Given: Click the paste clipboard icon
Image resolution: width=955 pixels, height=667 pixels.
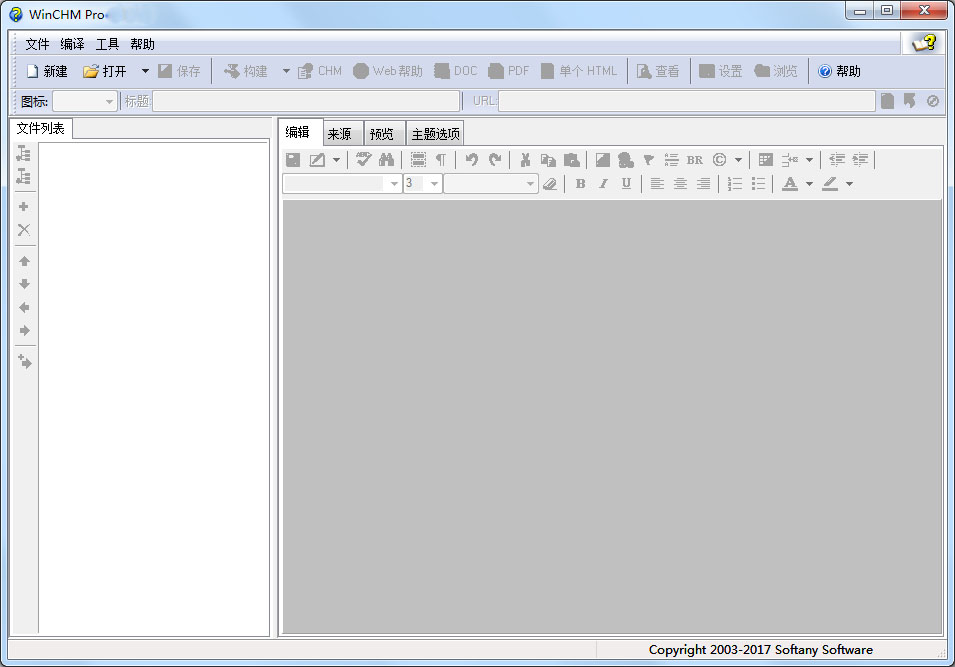Looking at the screenshot, I should point(571,160).
